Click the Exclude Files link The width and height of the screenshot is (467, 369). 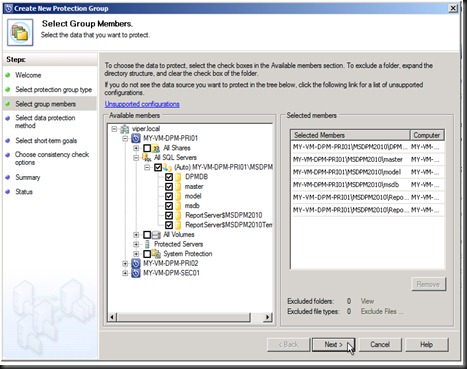[382, 311]
